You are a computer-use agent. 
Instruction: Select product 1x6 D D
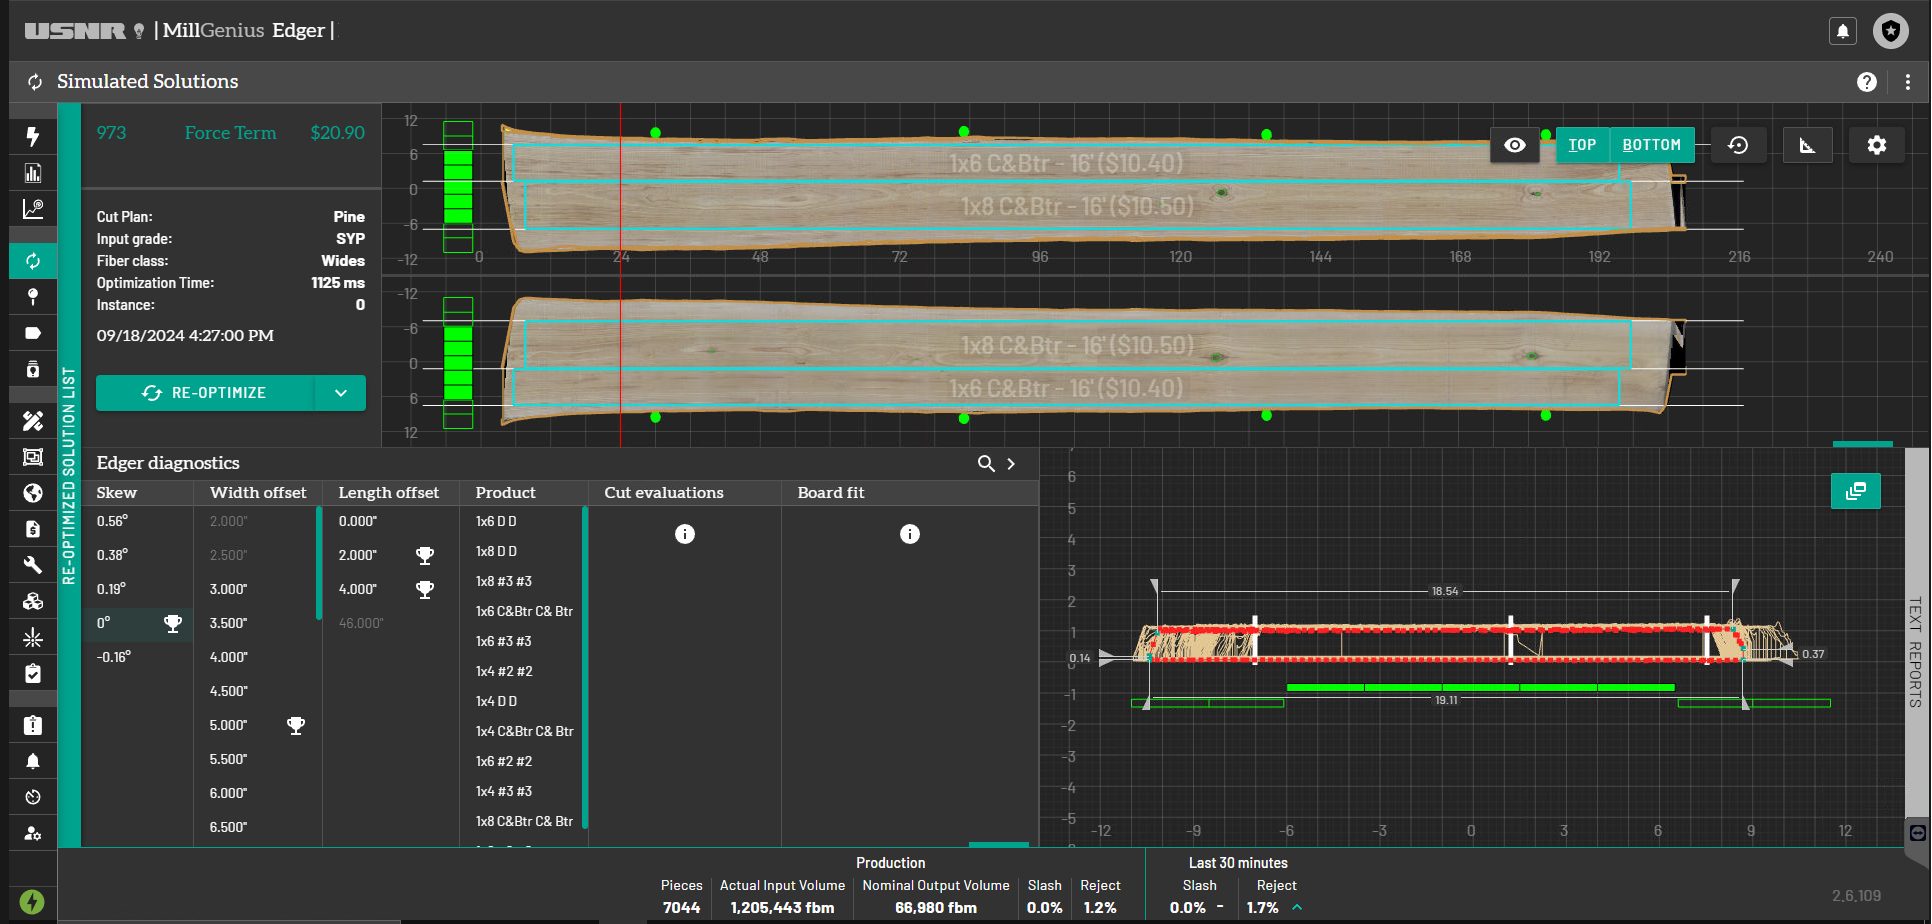tap(496, 521)
